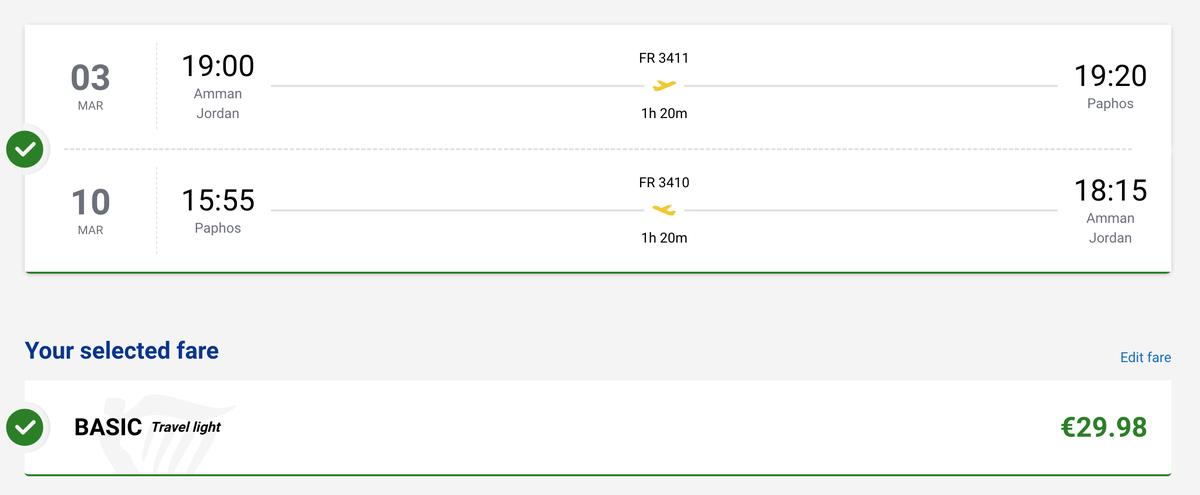Open the Edit fare link
The image size is (1200, 495).
coord(1145,357)
